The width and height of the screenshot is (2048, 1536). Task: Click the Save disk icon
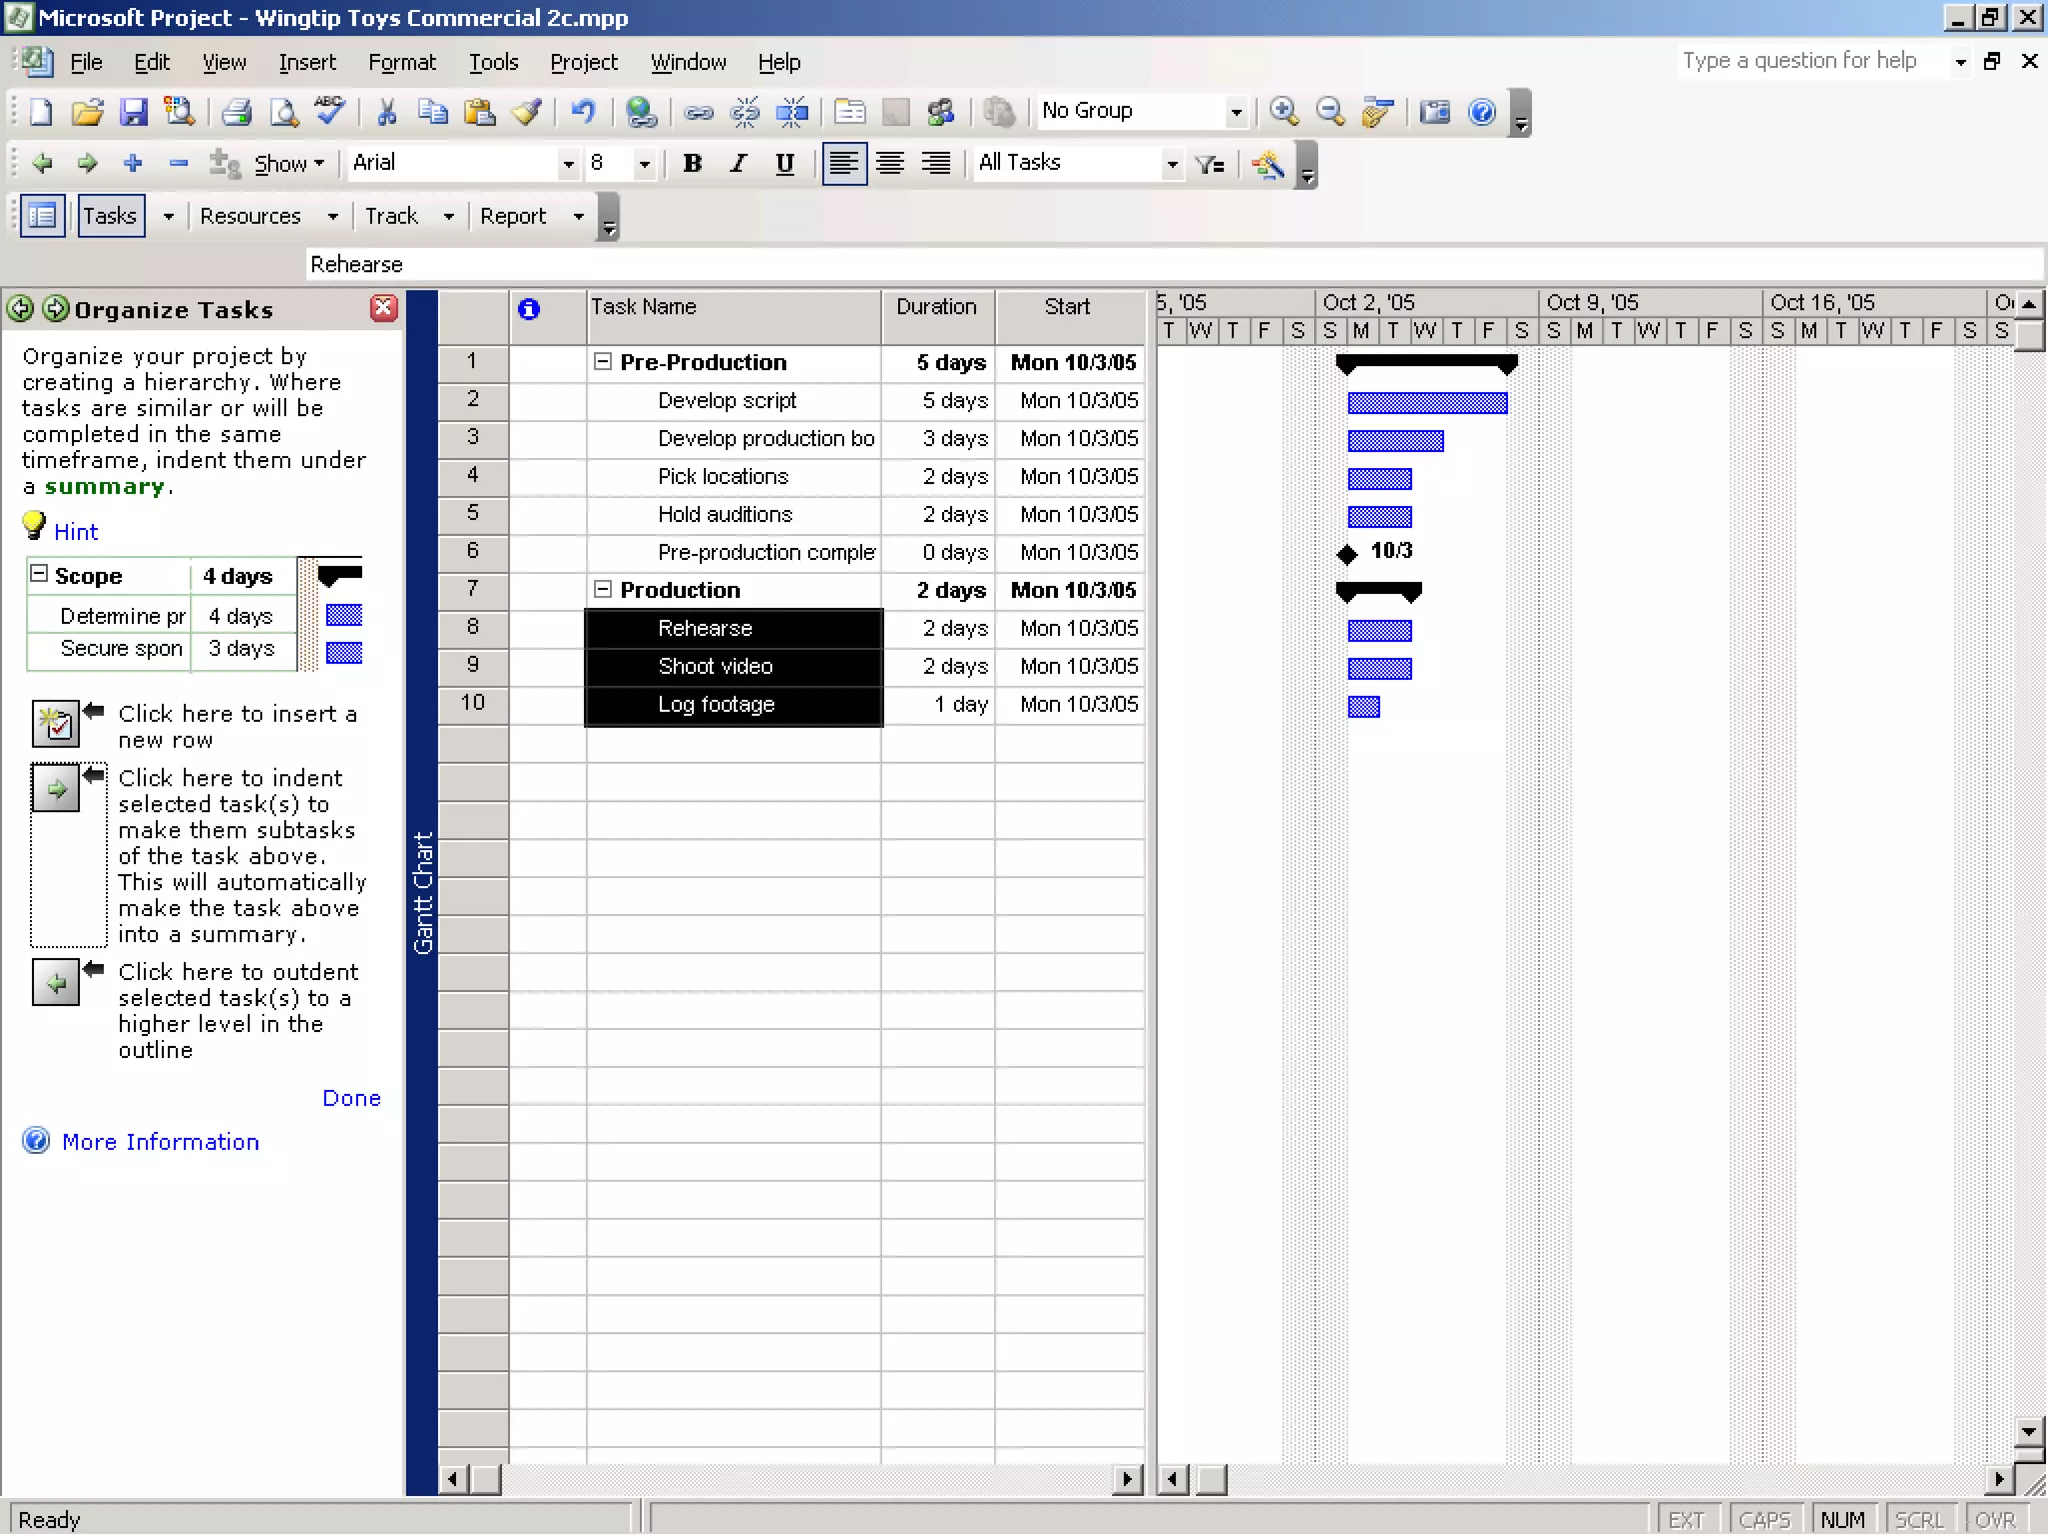133,112
